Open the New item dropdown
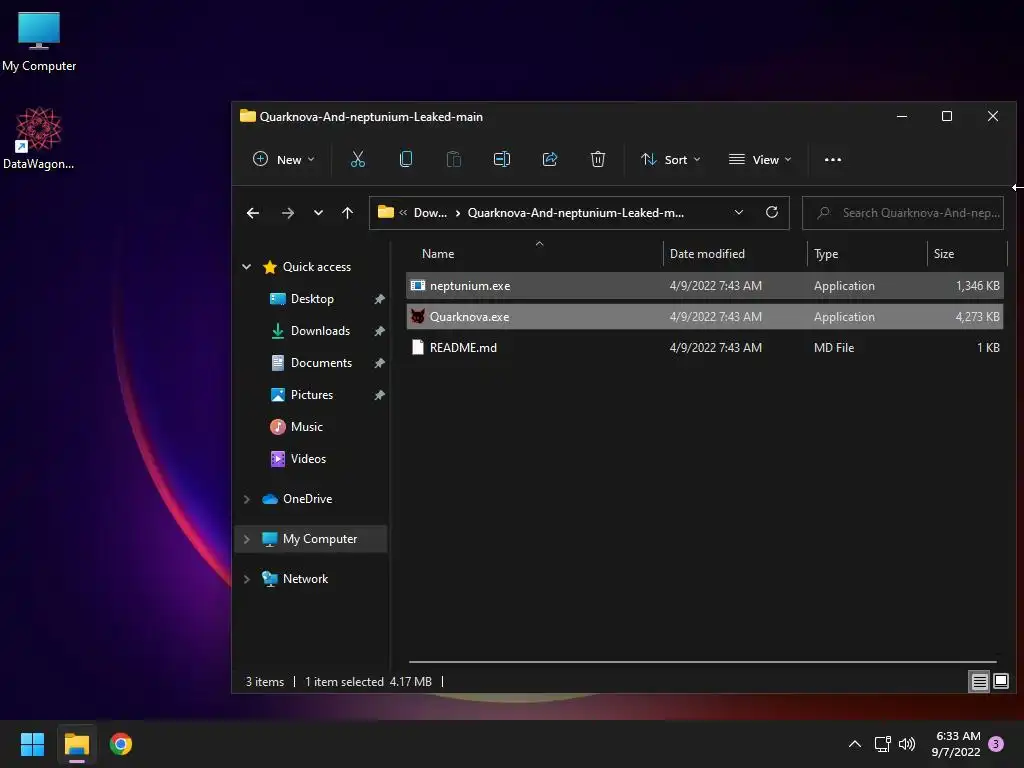The width and height of the screenshot is (1024, 768). click(x=283, y=159)
